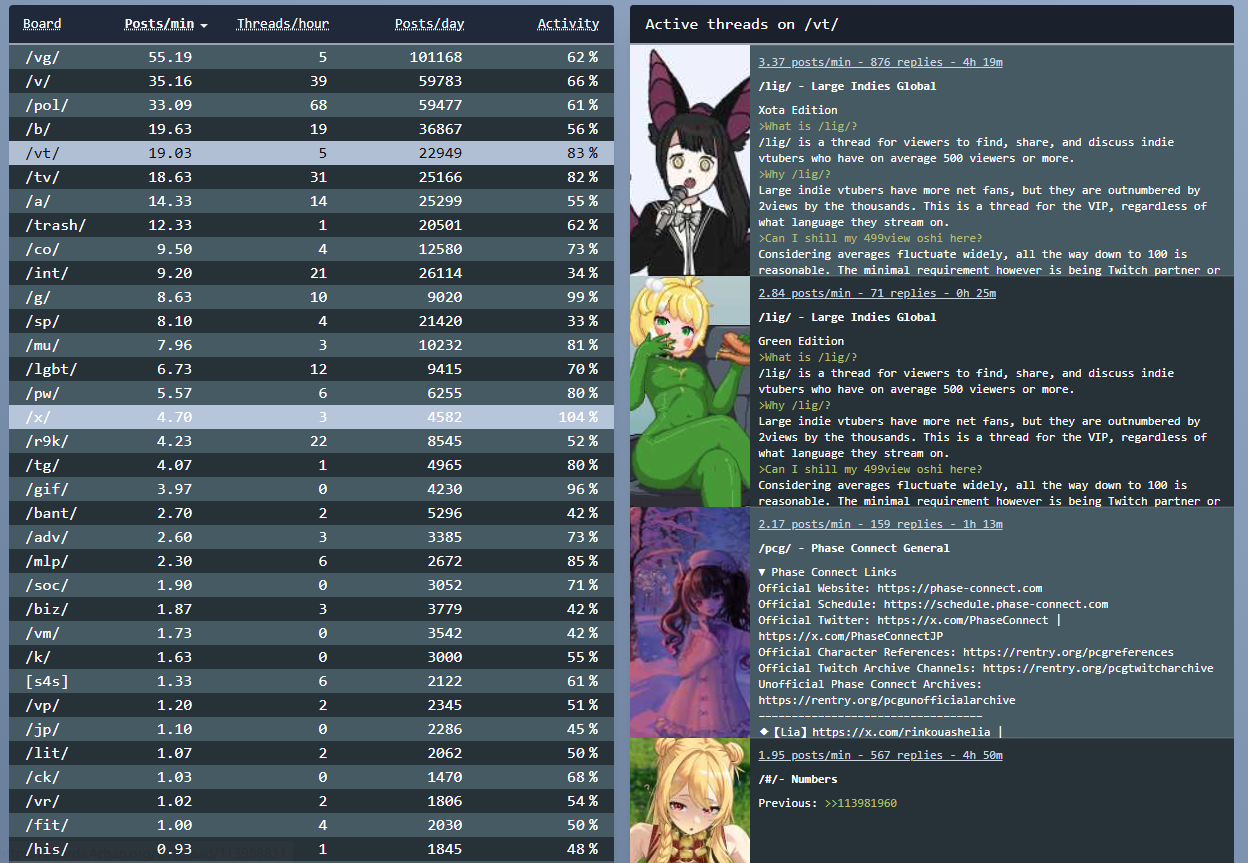Open thread link 2.17 posts/min 159 replies
The image size is (1248, 863).
[x=880, y=524]
